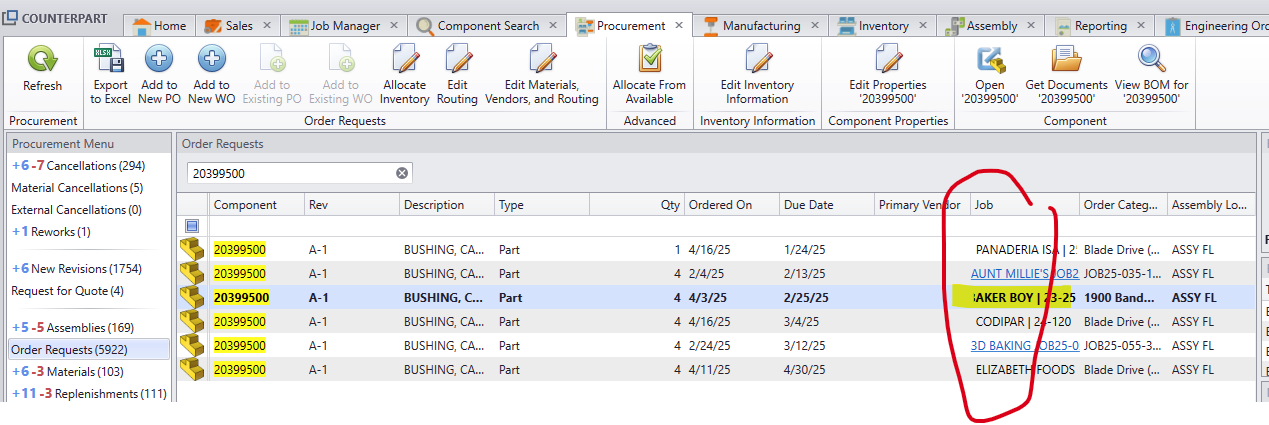Click Edit Inventory Information icon
This screenshot has width=1269, height=425.
[x=757, y=60]
